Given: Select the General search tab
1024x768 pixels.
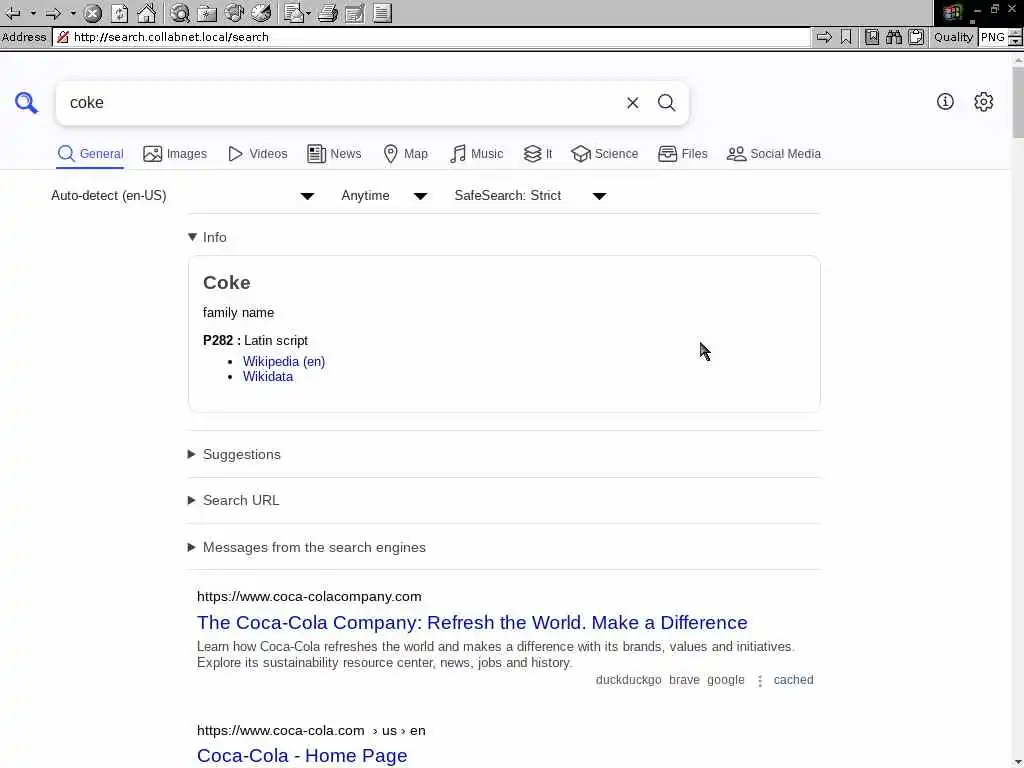Looking at the screenshot, I should coord(90,153).
